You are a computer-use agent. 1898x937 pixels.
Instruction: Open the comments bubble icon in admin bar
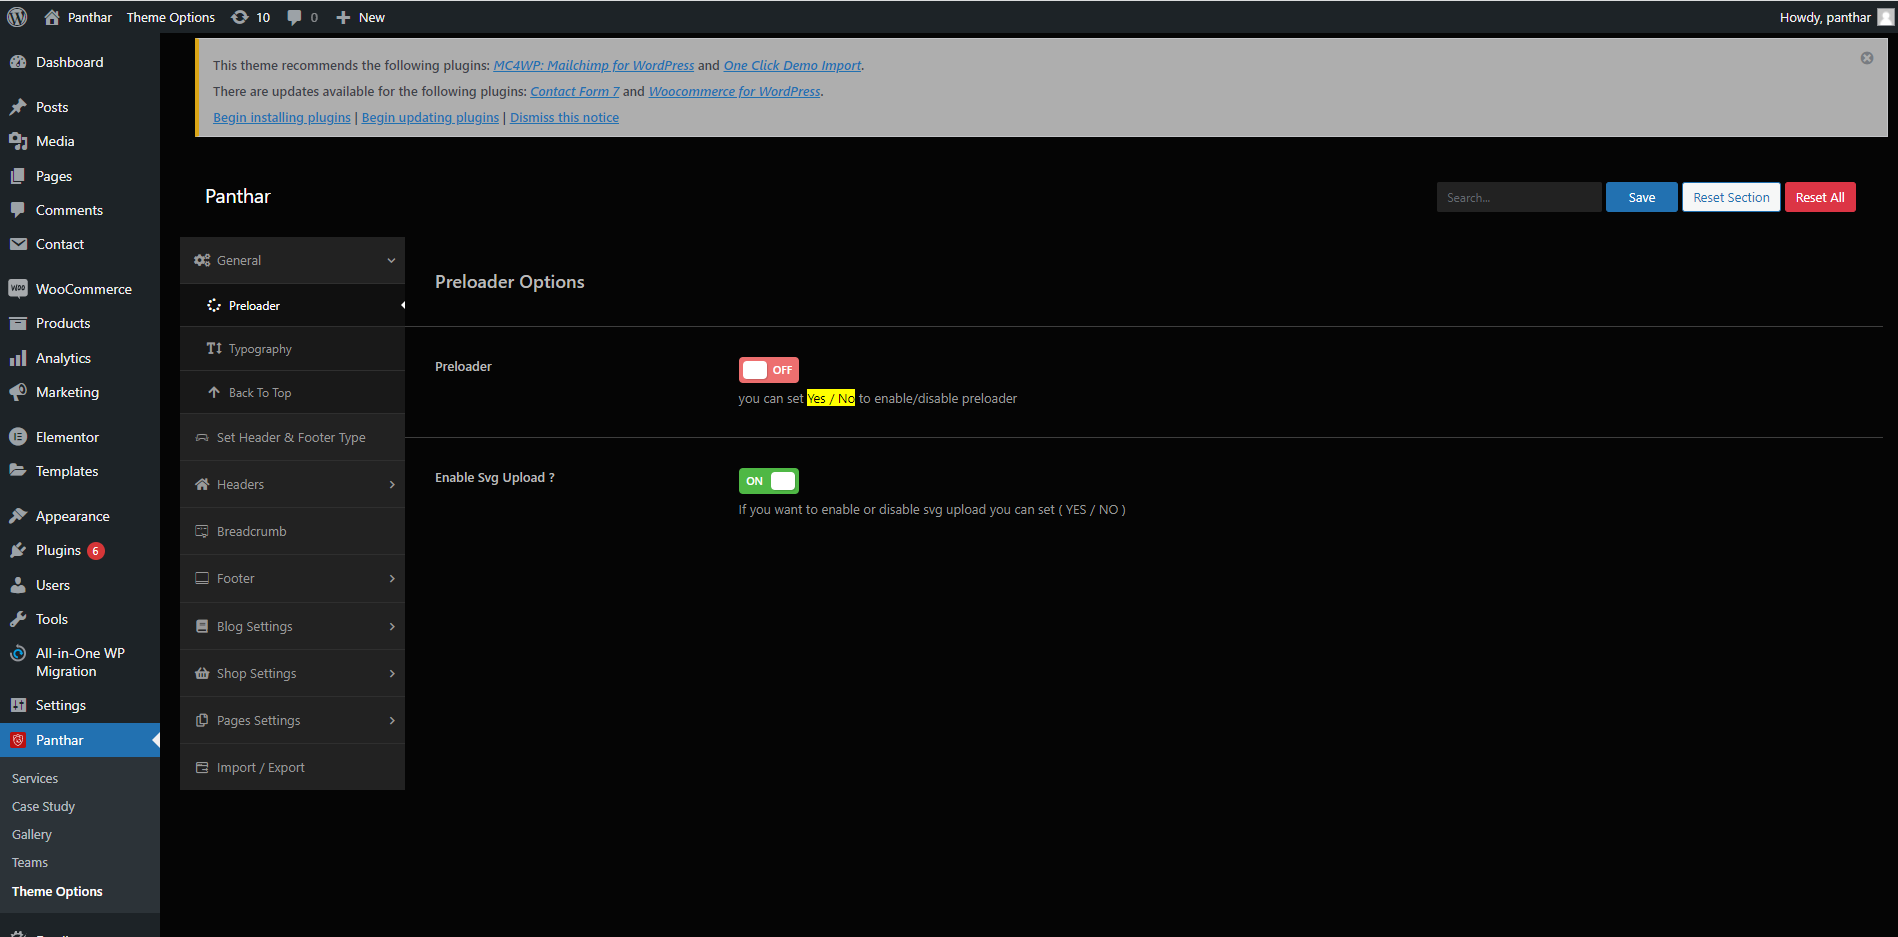pos(294,17)
